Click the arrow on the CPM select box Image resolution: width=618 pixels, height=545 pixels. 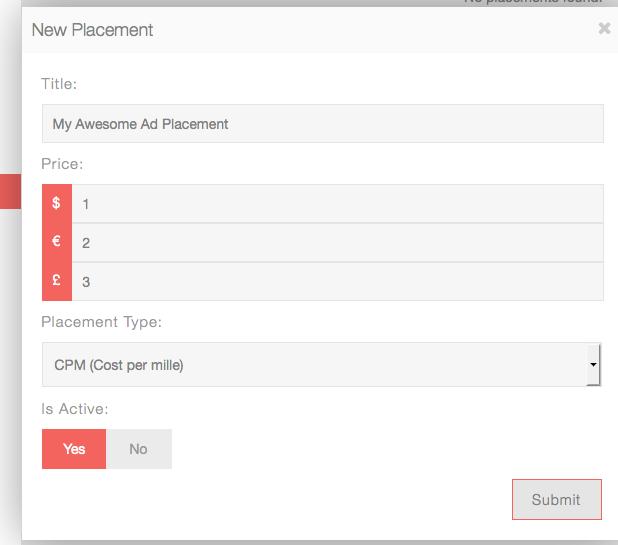point(593,365)
